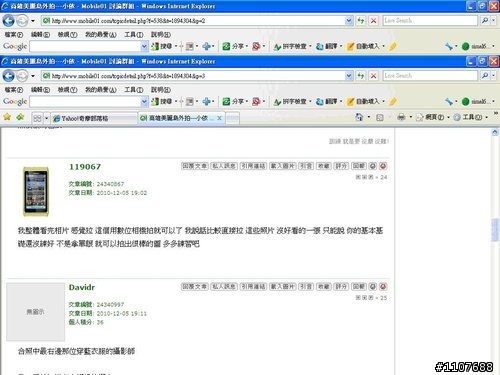Open address bar history dropdown in front window
The height and width of the screenshot is (375, 500).
[x=349, y=76]
